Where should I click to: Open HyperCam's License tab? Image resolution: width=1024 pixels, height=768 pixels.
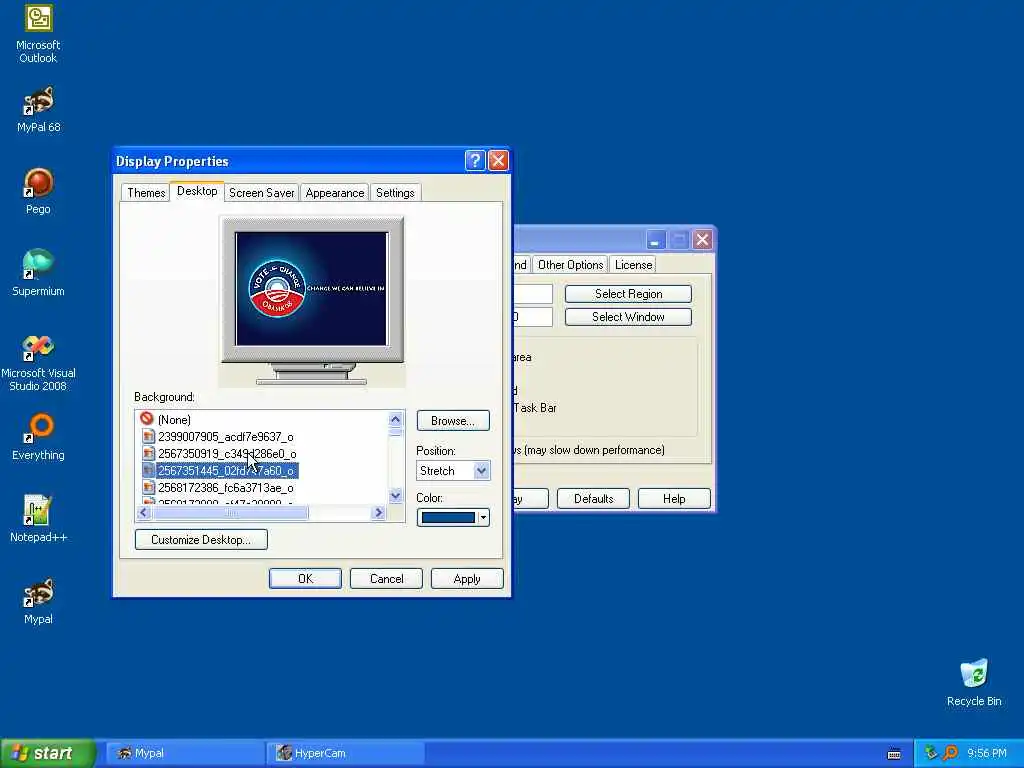click(x=633, y=264)
